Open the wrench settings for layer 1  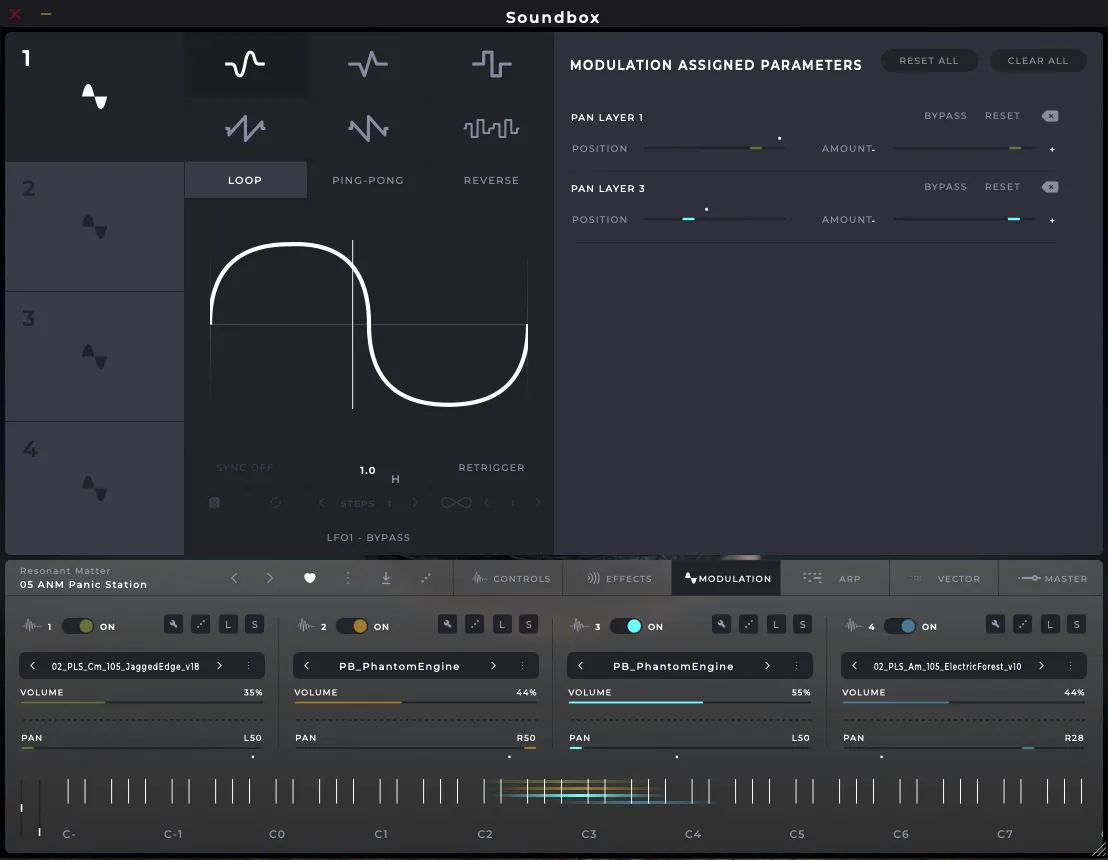pyautogui.click(x=174, y=625)
